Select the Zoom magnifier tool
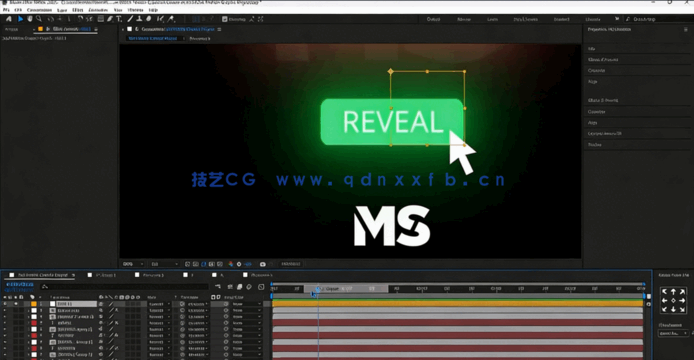 click(39, 19)
